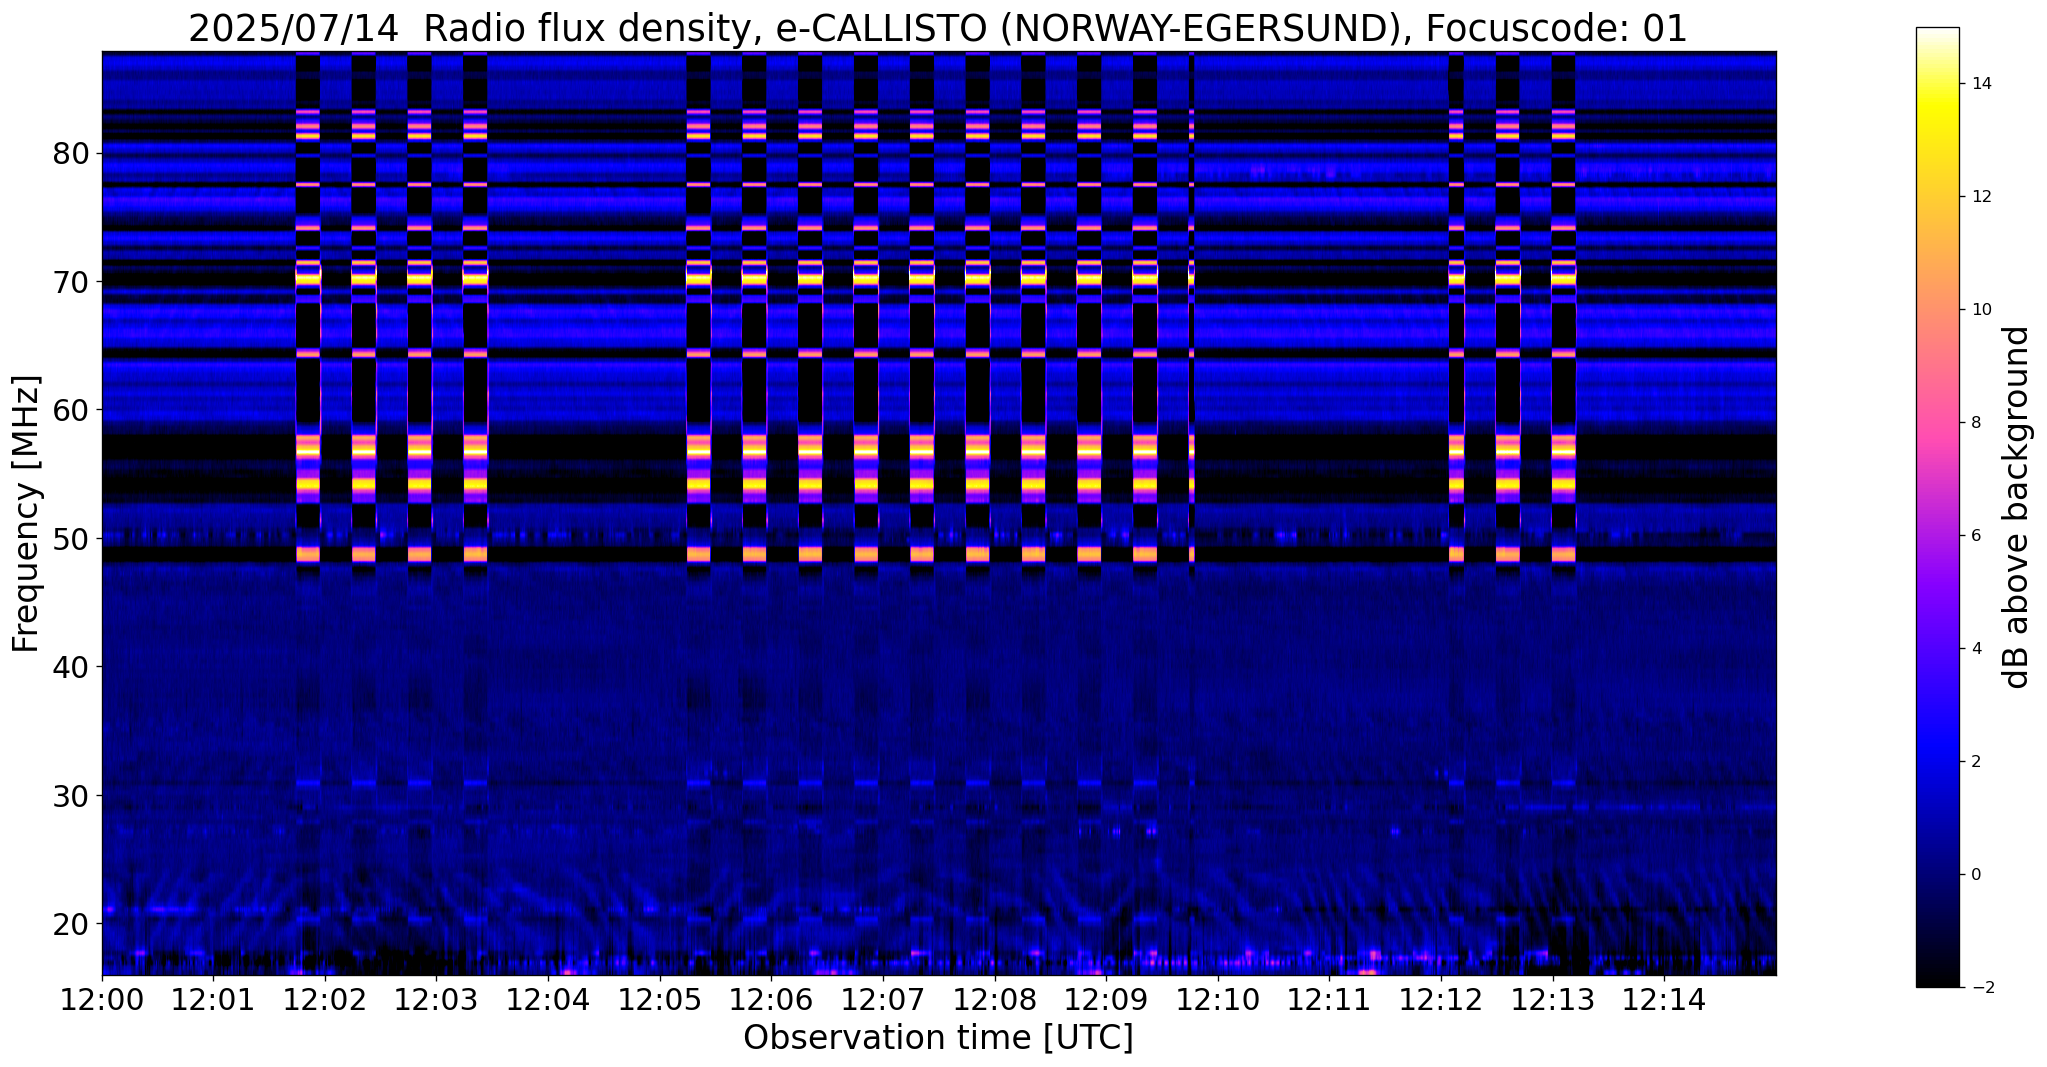Click the 70 MHz frequency tick label

72,282
